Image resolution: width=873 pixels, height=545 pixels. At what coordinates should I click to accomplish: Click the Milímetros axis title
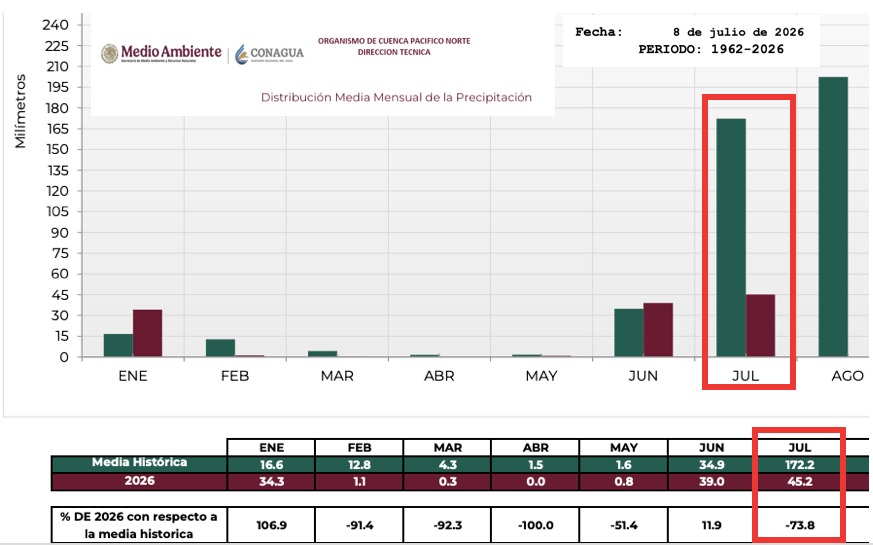[21, 111]
